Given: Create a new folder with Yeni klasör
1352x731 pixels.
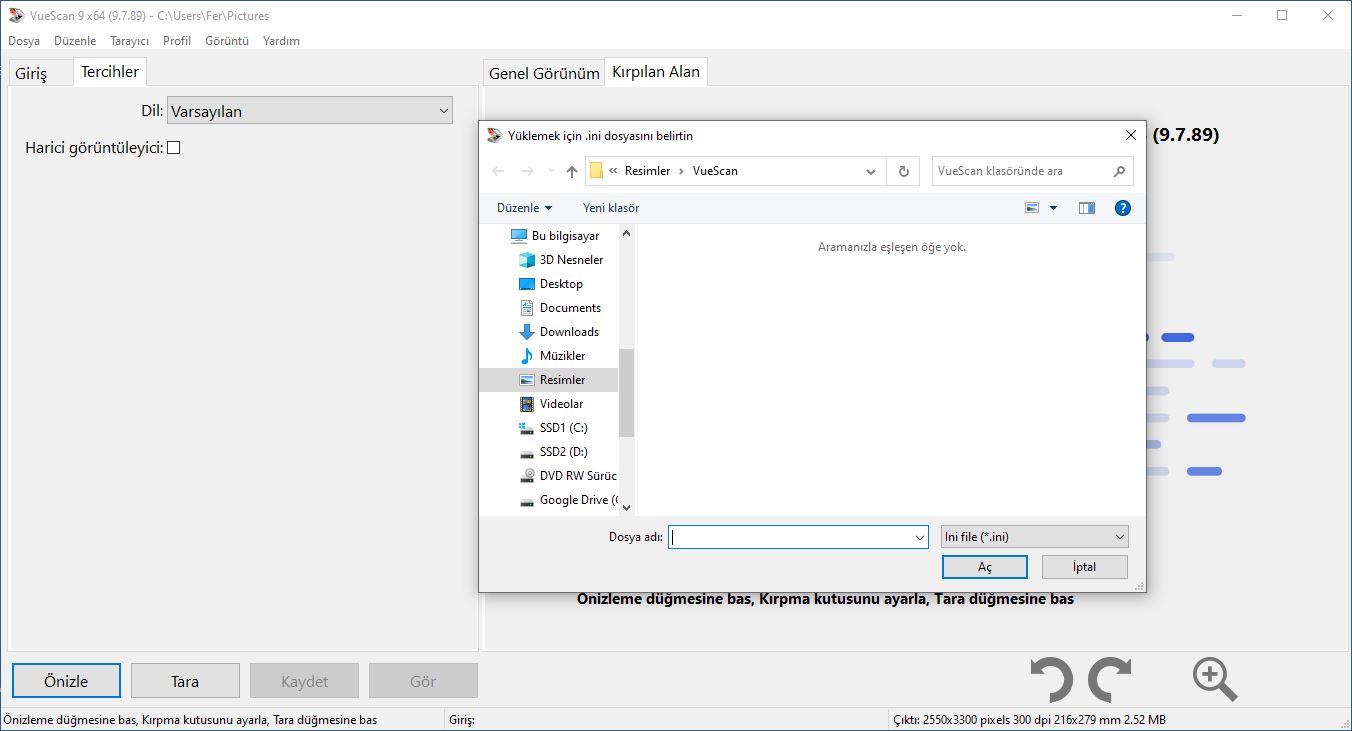Looking at the screenshot, I should click(x=611, y=208).
